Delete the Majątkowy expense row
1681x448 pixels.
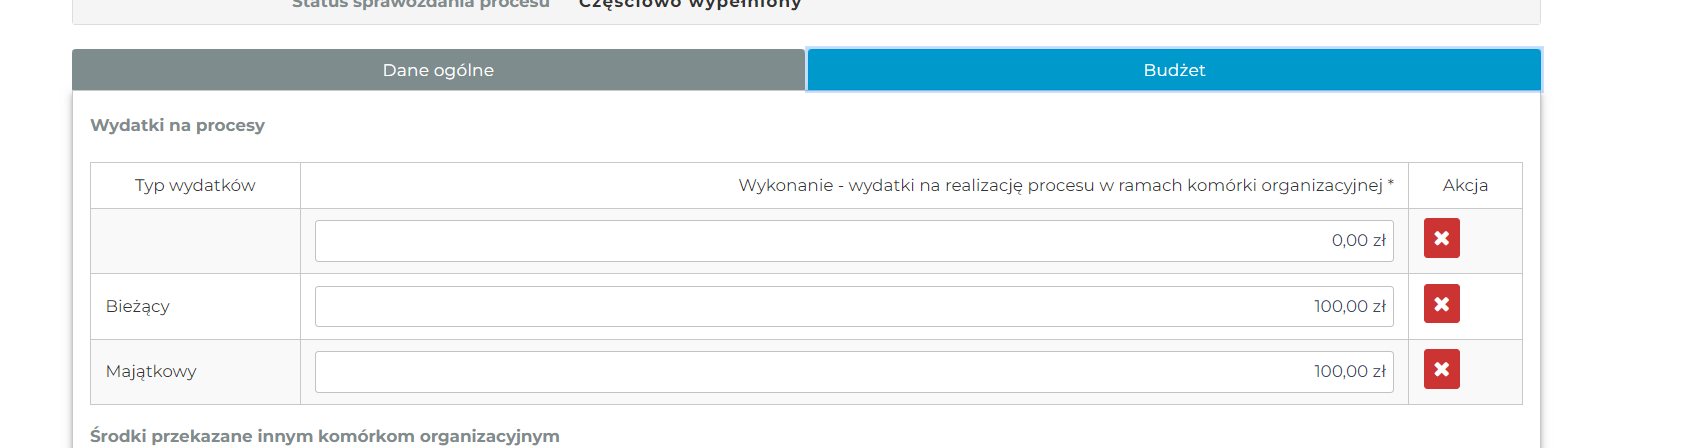pos(1441,370)
